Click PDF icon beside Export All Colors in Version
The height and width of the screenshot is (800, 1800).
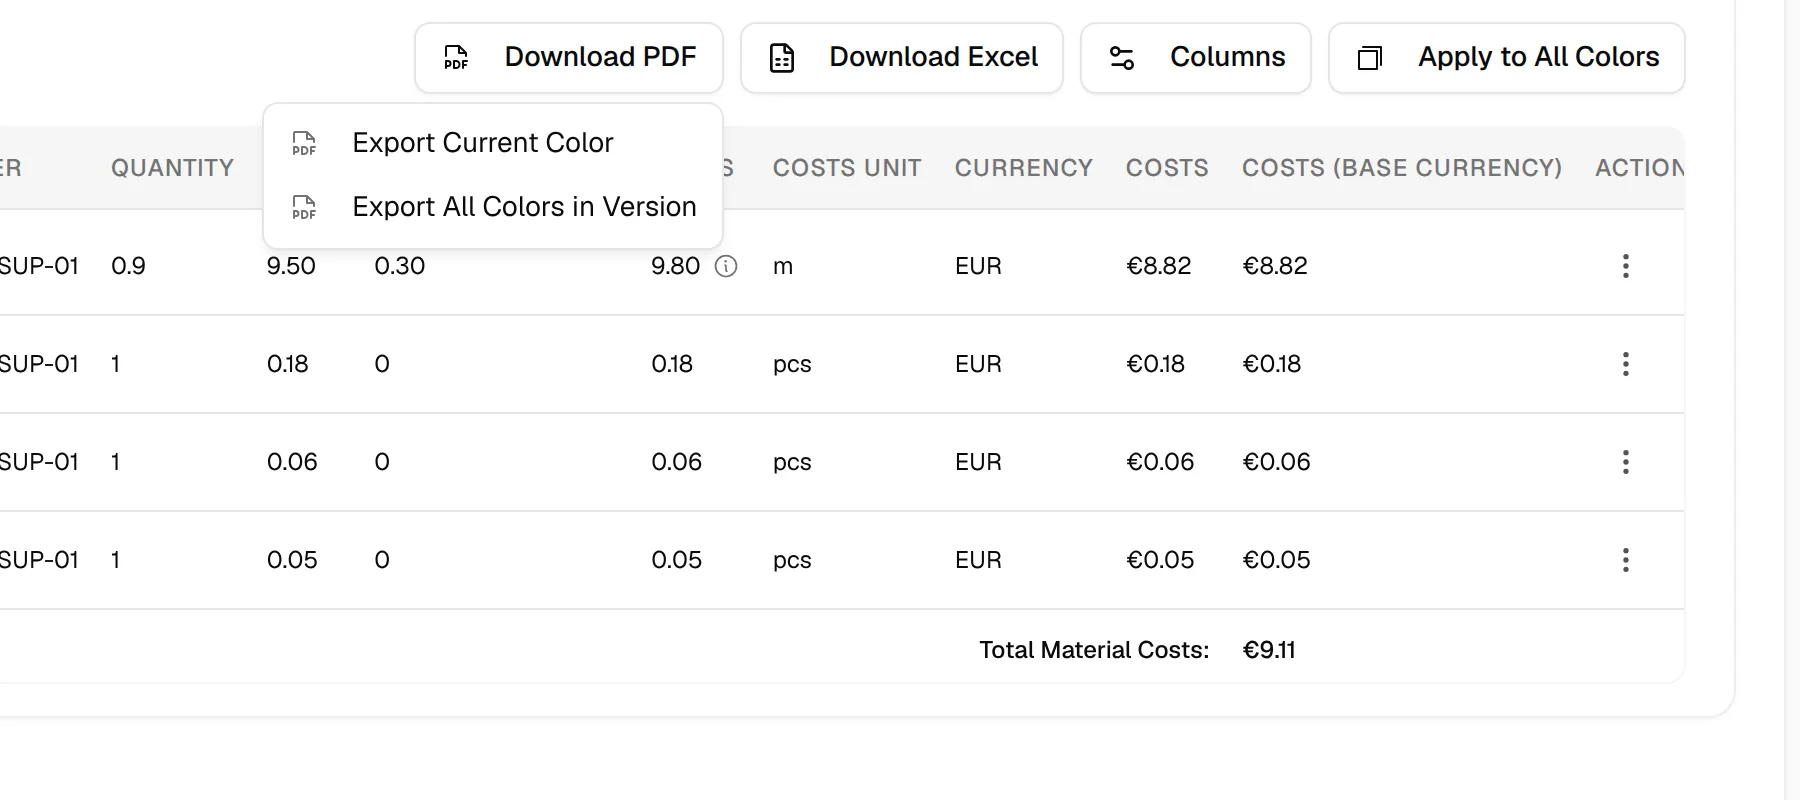(304, 207)
